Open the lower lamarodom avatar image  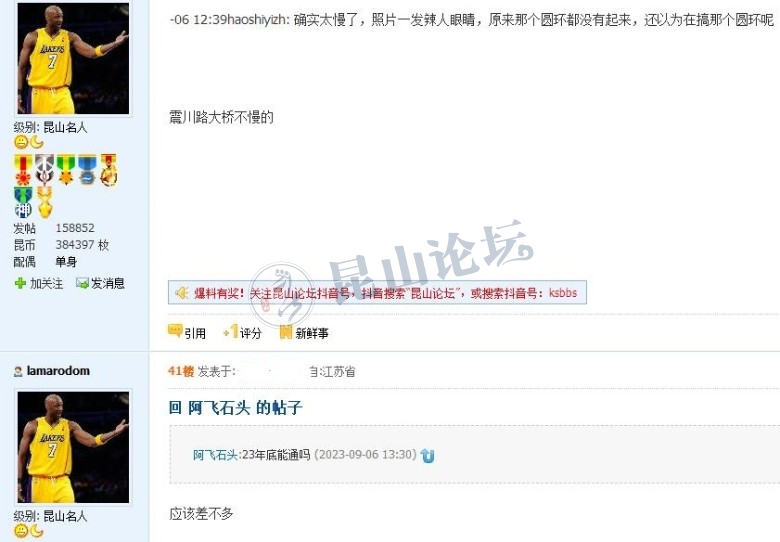click(x=73, y=447)
